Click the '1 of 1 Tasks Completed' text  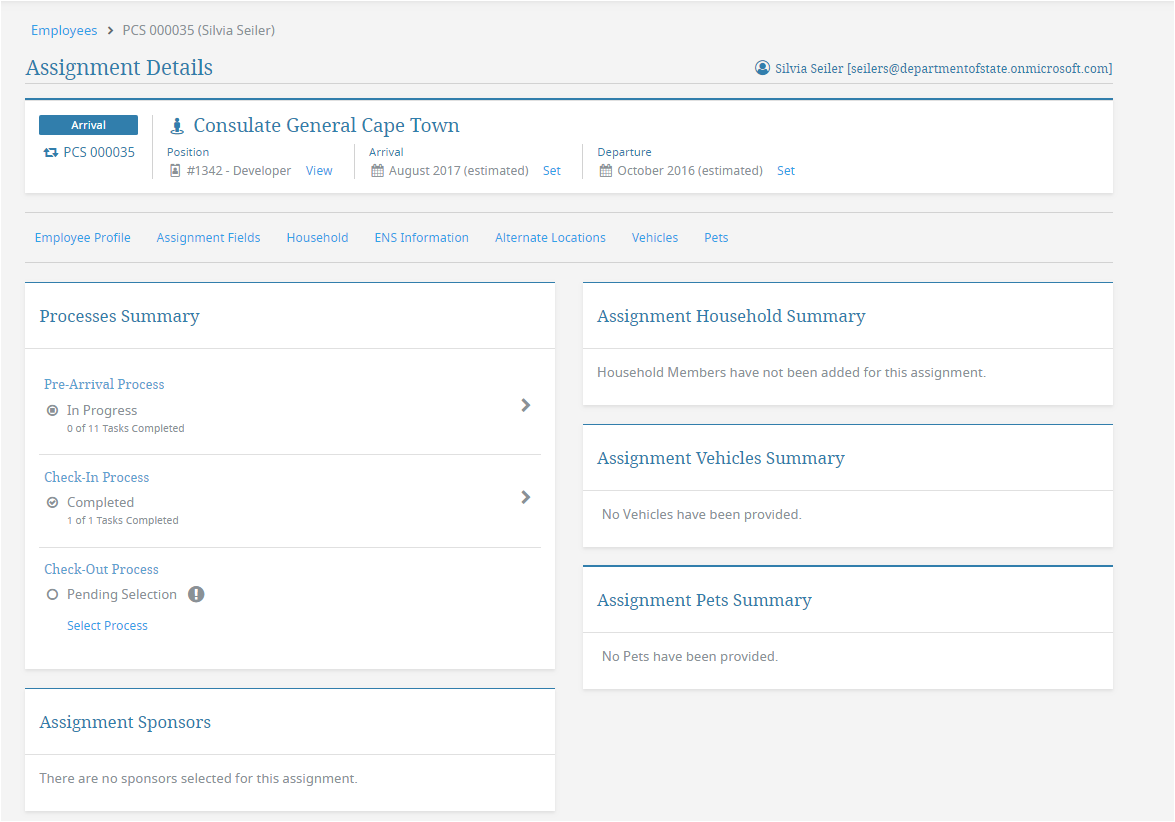122,521
